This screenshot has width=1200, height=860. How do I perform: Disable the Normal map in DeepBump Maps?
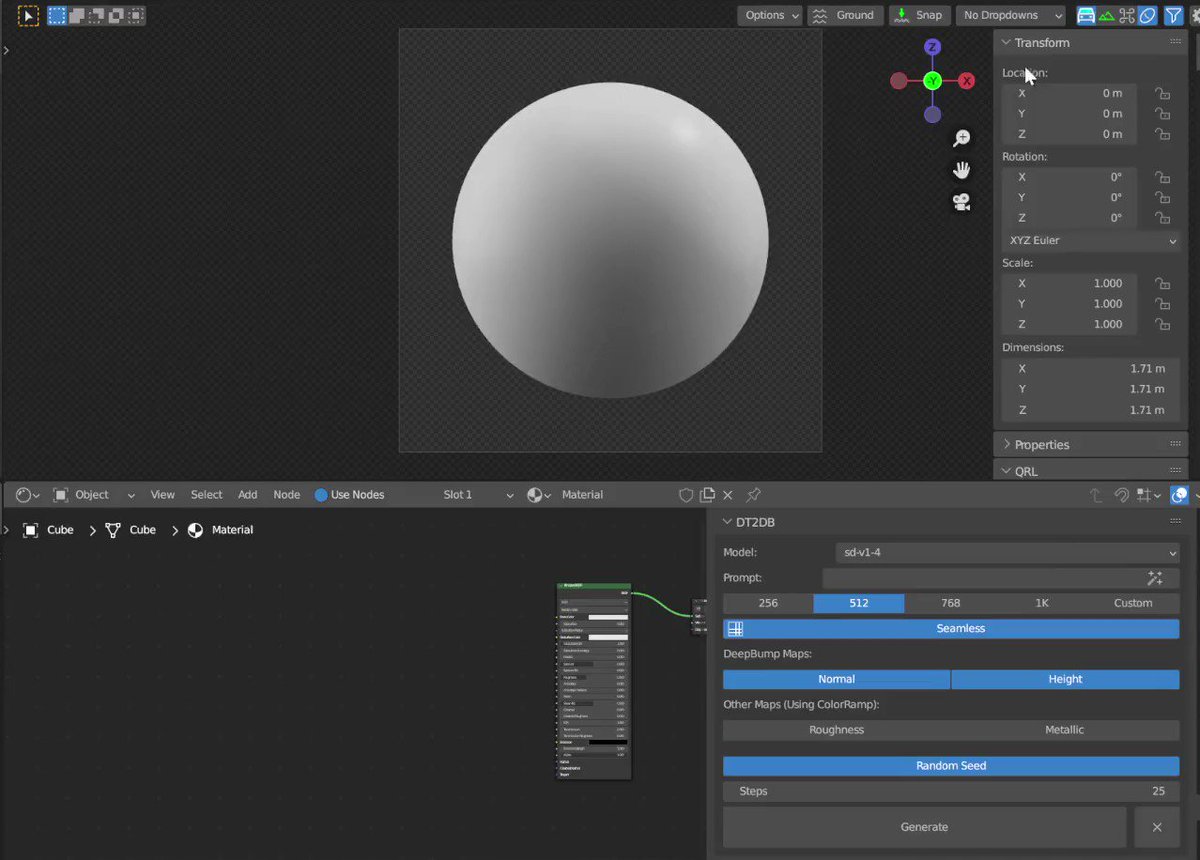[x=836, y=679]
